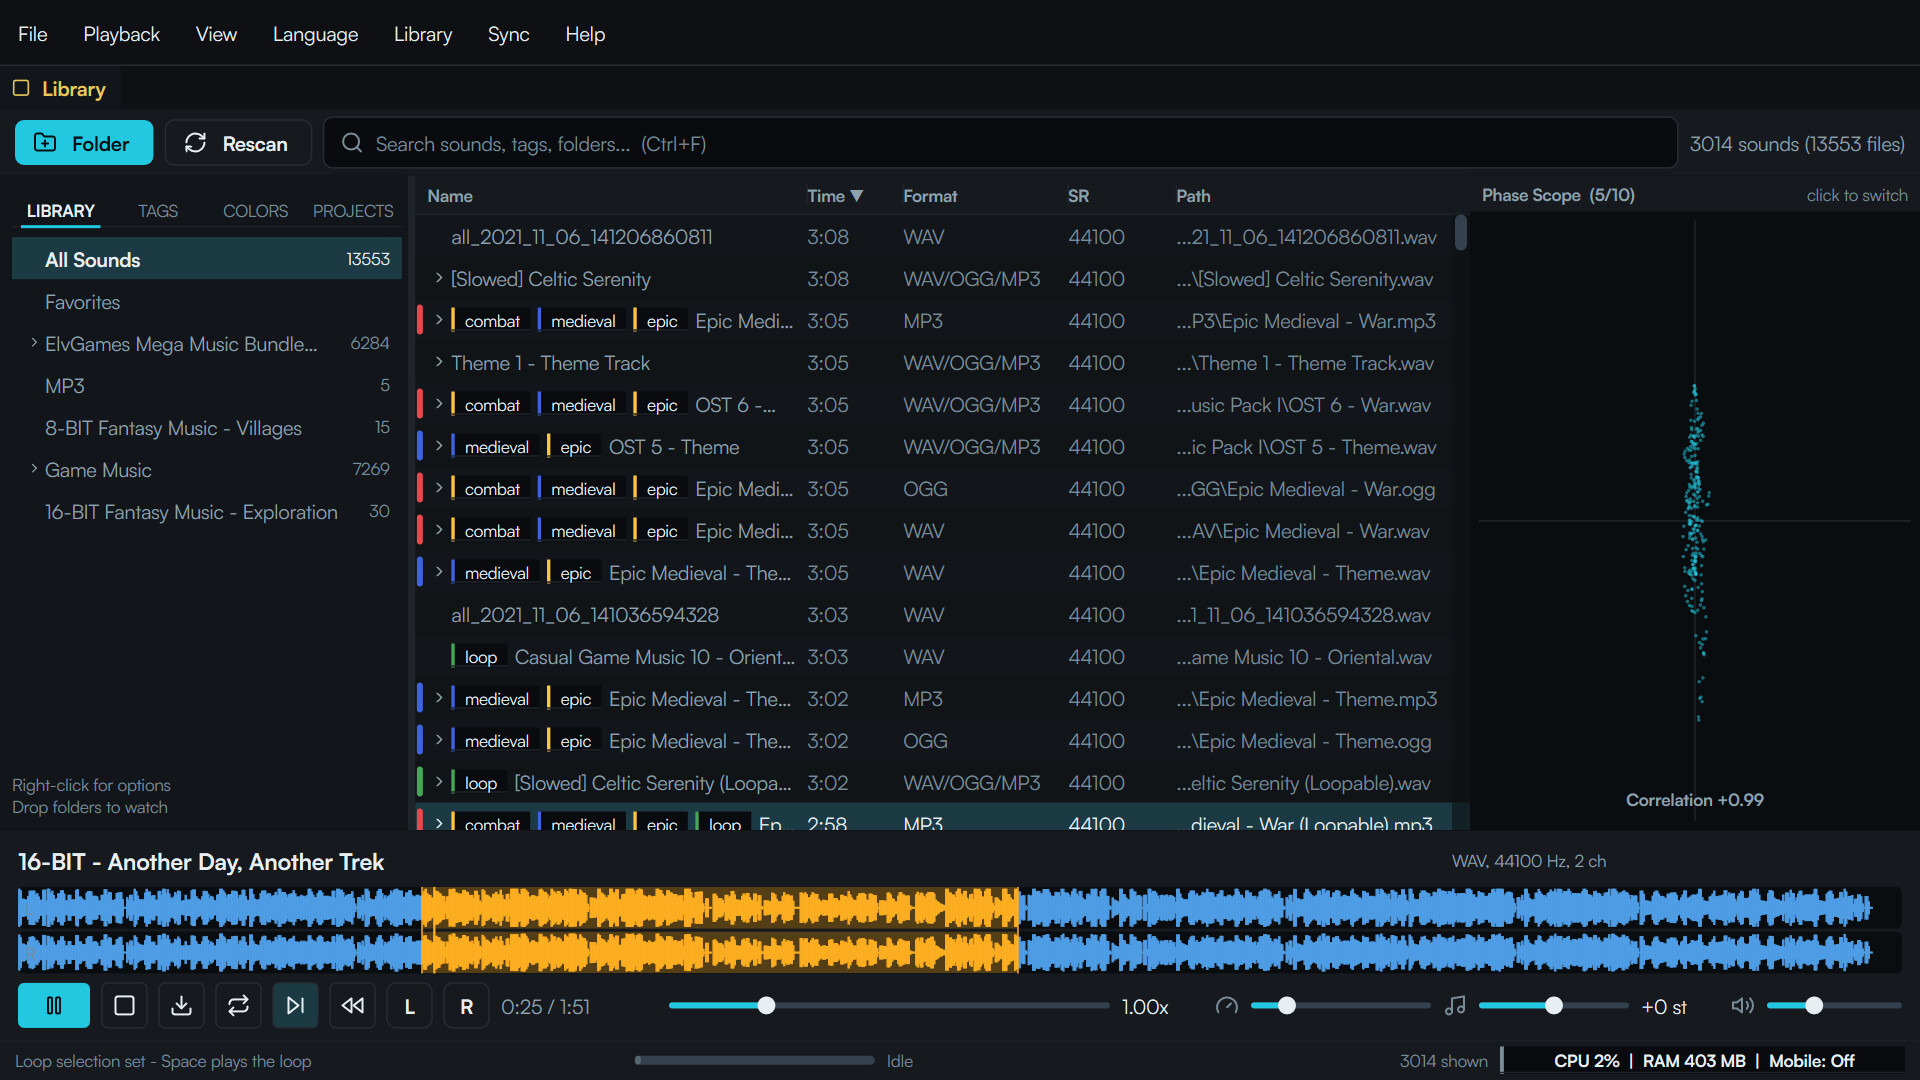Image resolution: width=1920 pixels, height=1080 pixels.
Task: Switch to the TAGS tab
Action: click(158, 211)
